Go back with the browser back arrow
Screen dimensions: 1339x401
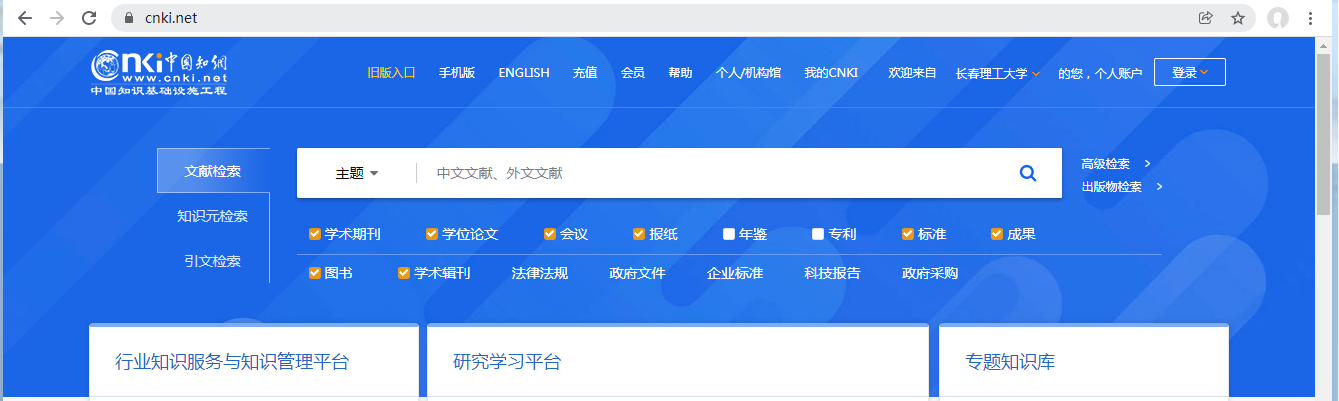tap(25, 18)
